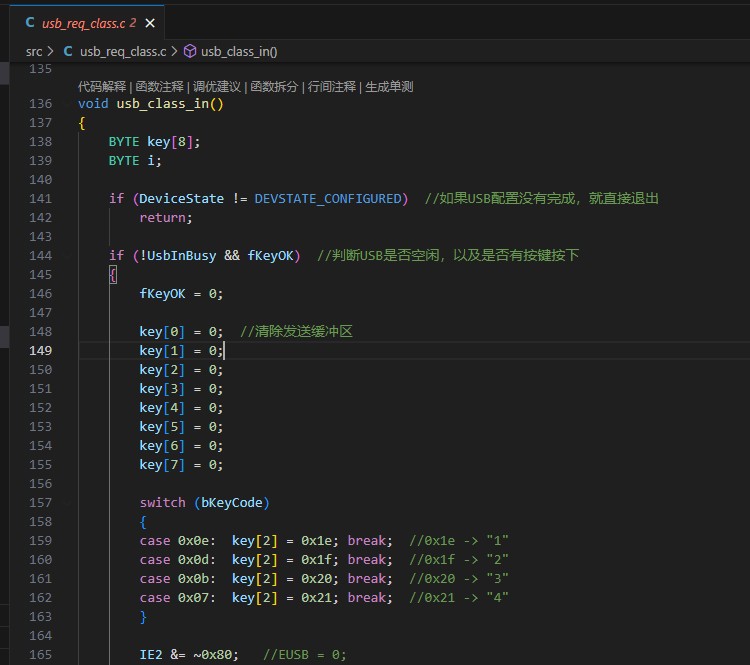This screenshot has width=750, height=665.
Task: Click opening brace on line 145
Action: tap(113, 275)
